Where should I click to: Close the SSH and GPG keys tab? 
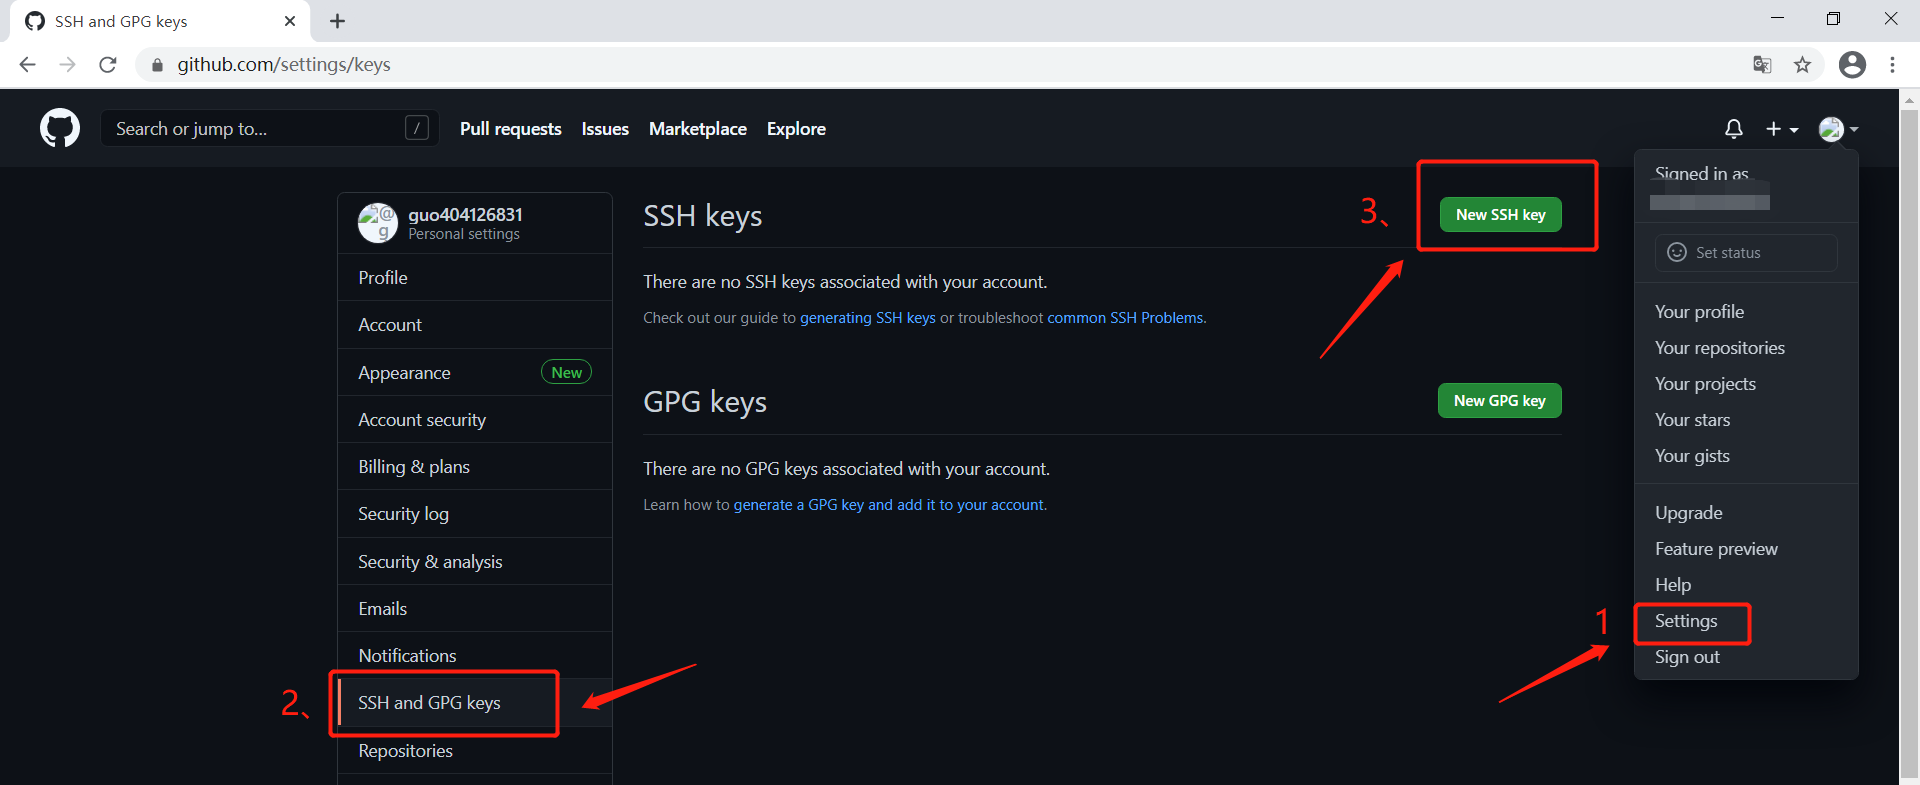click(290, 21)
